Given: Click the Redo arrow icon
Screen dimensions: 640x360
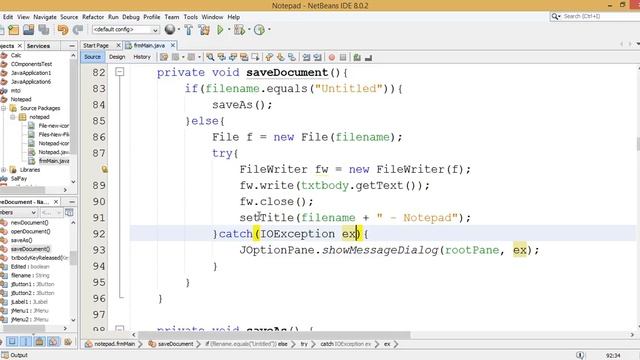Looking at the screenshot, I should pos(78,30).
